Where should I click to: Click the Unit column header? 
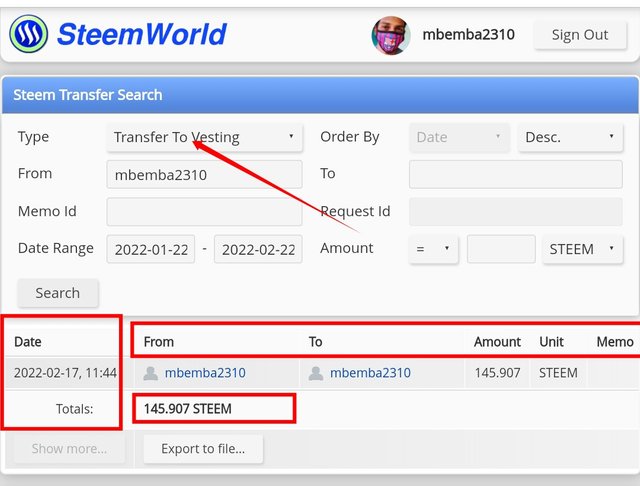tap(551, 342)
